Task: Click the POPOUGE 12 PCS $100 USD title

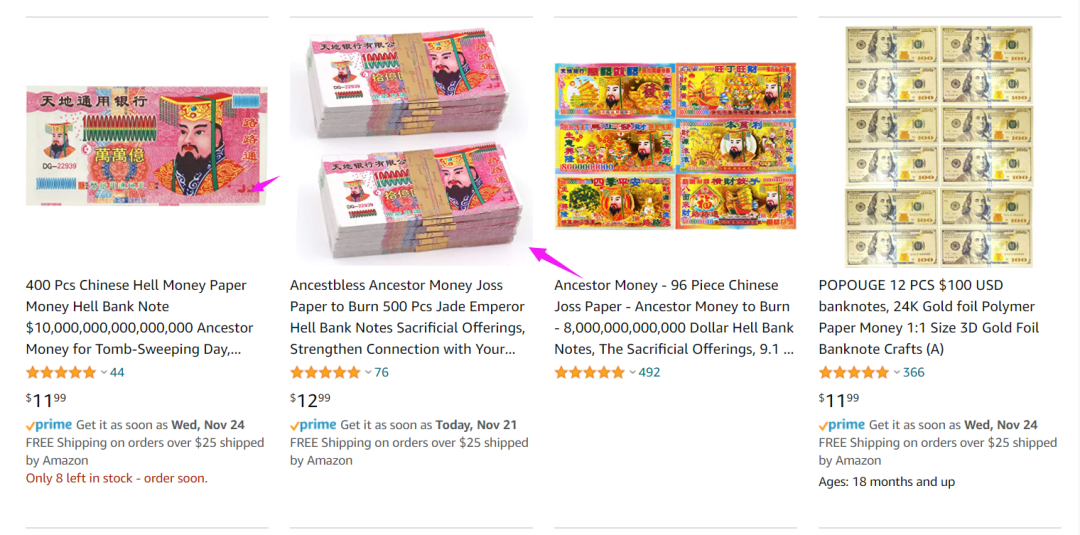Action: coord(929,317)
